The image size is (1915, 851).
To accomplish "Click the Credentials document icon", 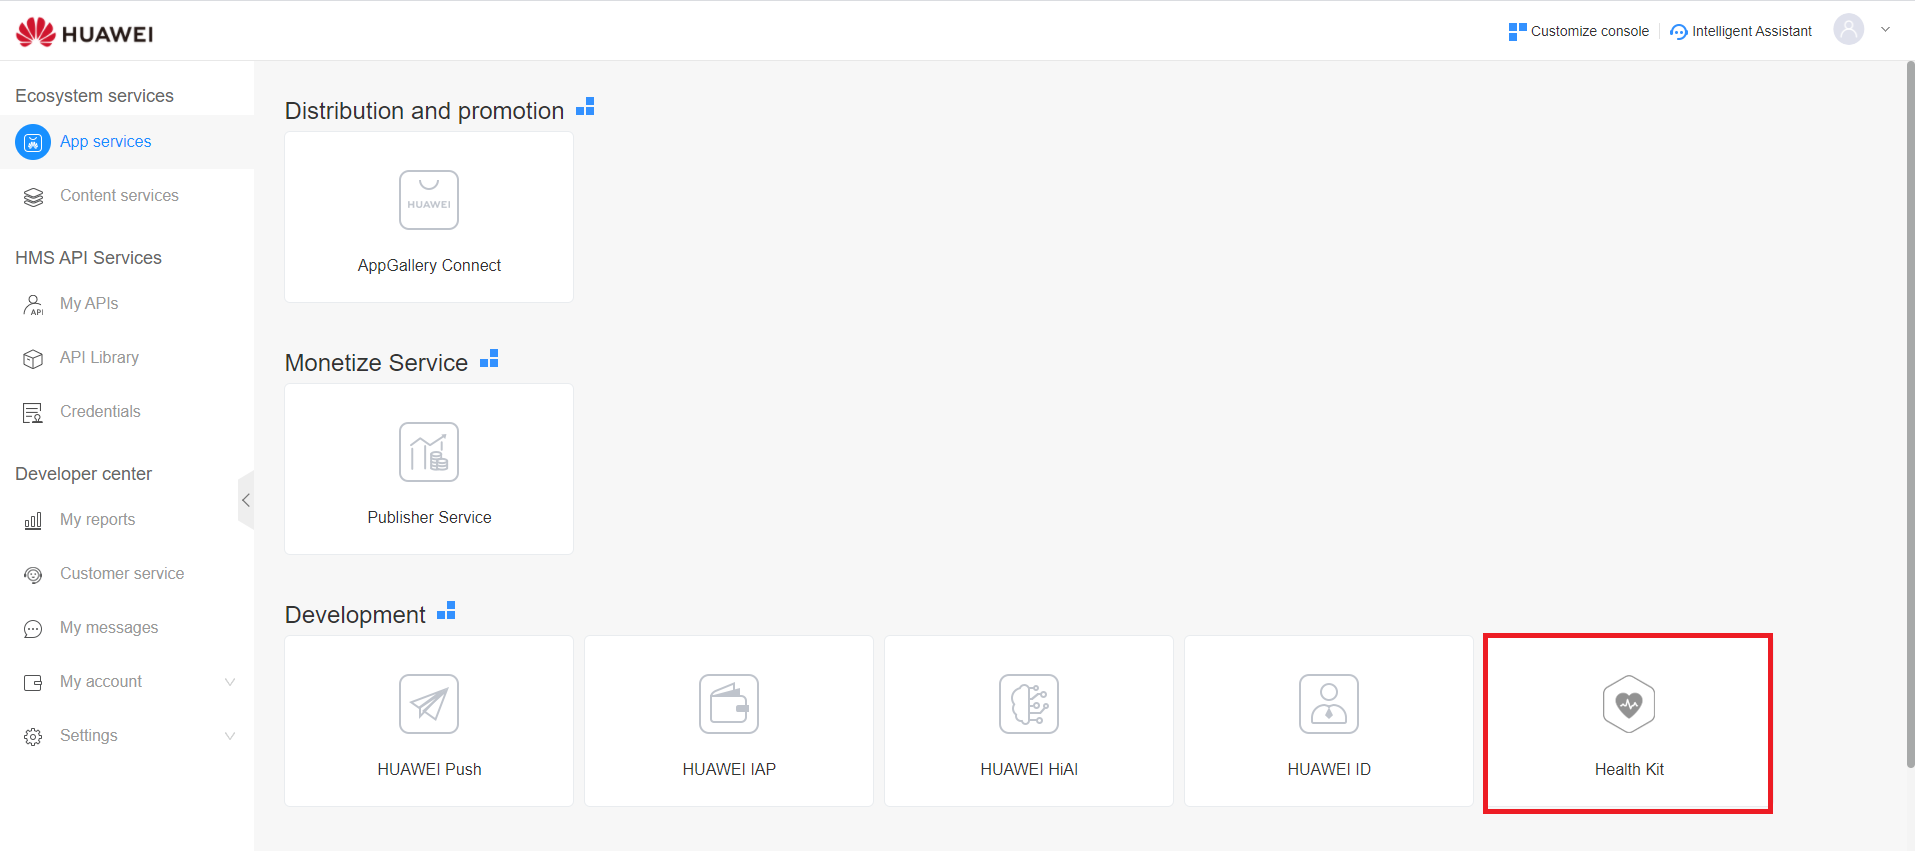I will click(x=33, y=413).
